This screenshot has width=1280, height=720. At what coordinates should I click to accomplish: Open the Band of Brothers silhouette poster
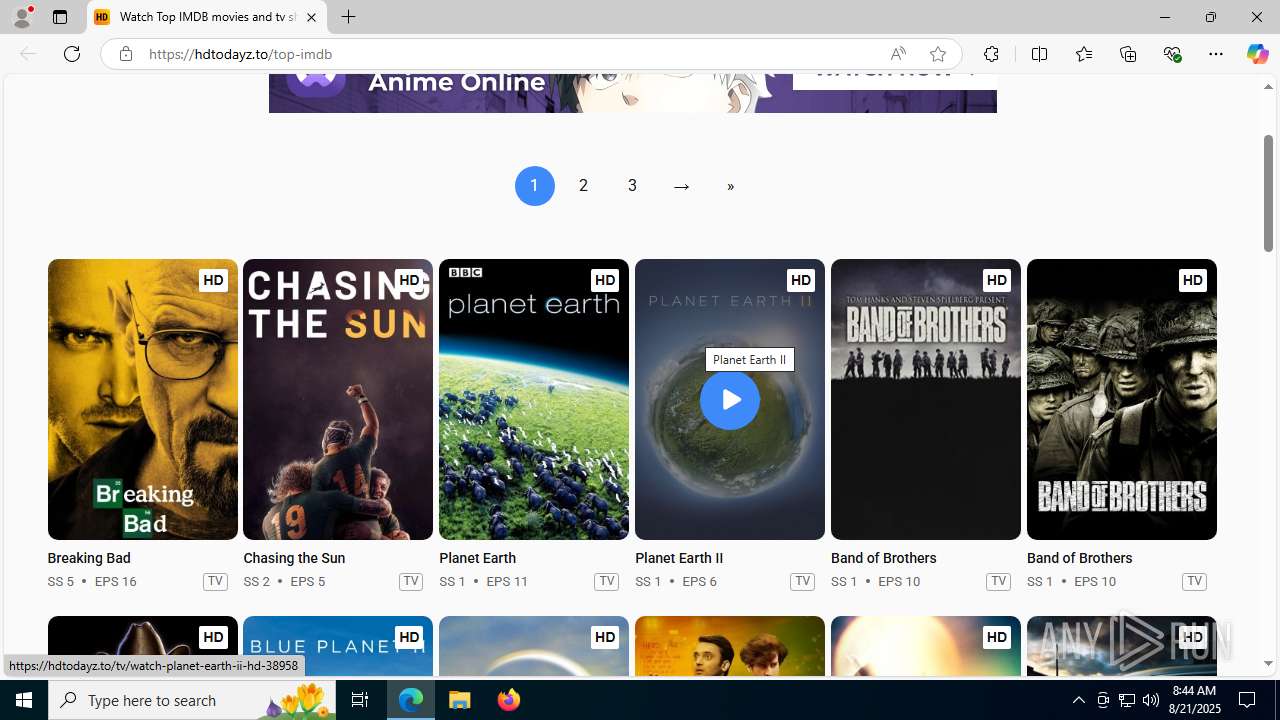[x=926, y=400]
